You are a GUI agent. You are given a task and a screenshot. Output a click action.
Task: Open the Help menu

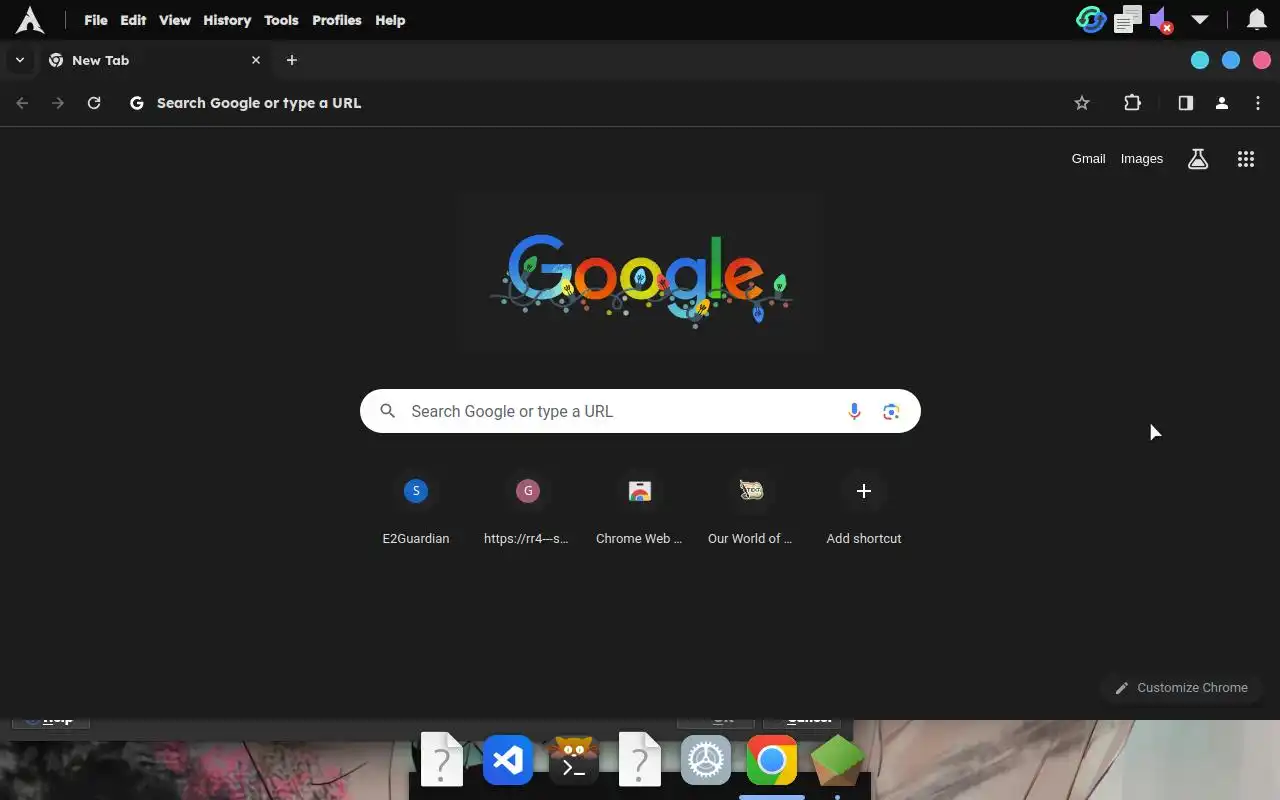390,20
